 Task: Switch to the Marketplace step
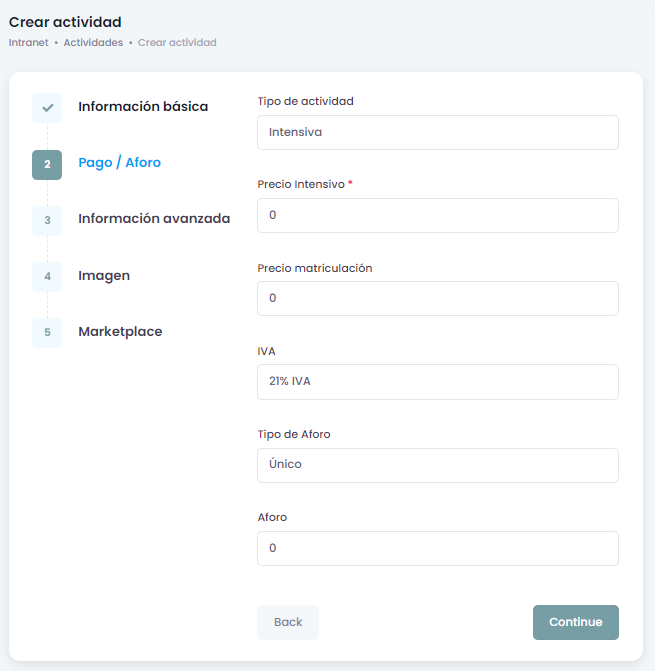(120, 331)
